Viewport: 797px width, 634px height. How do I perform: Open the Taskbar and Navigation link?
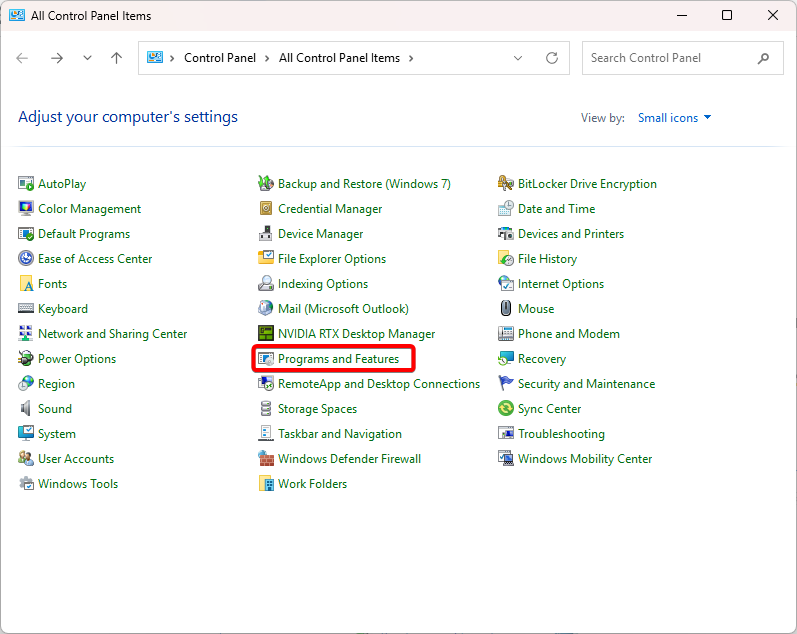340,433
